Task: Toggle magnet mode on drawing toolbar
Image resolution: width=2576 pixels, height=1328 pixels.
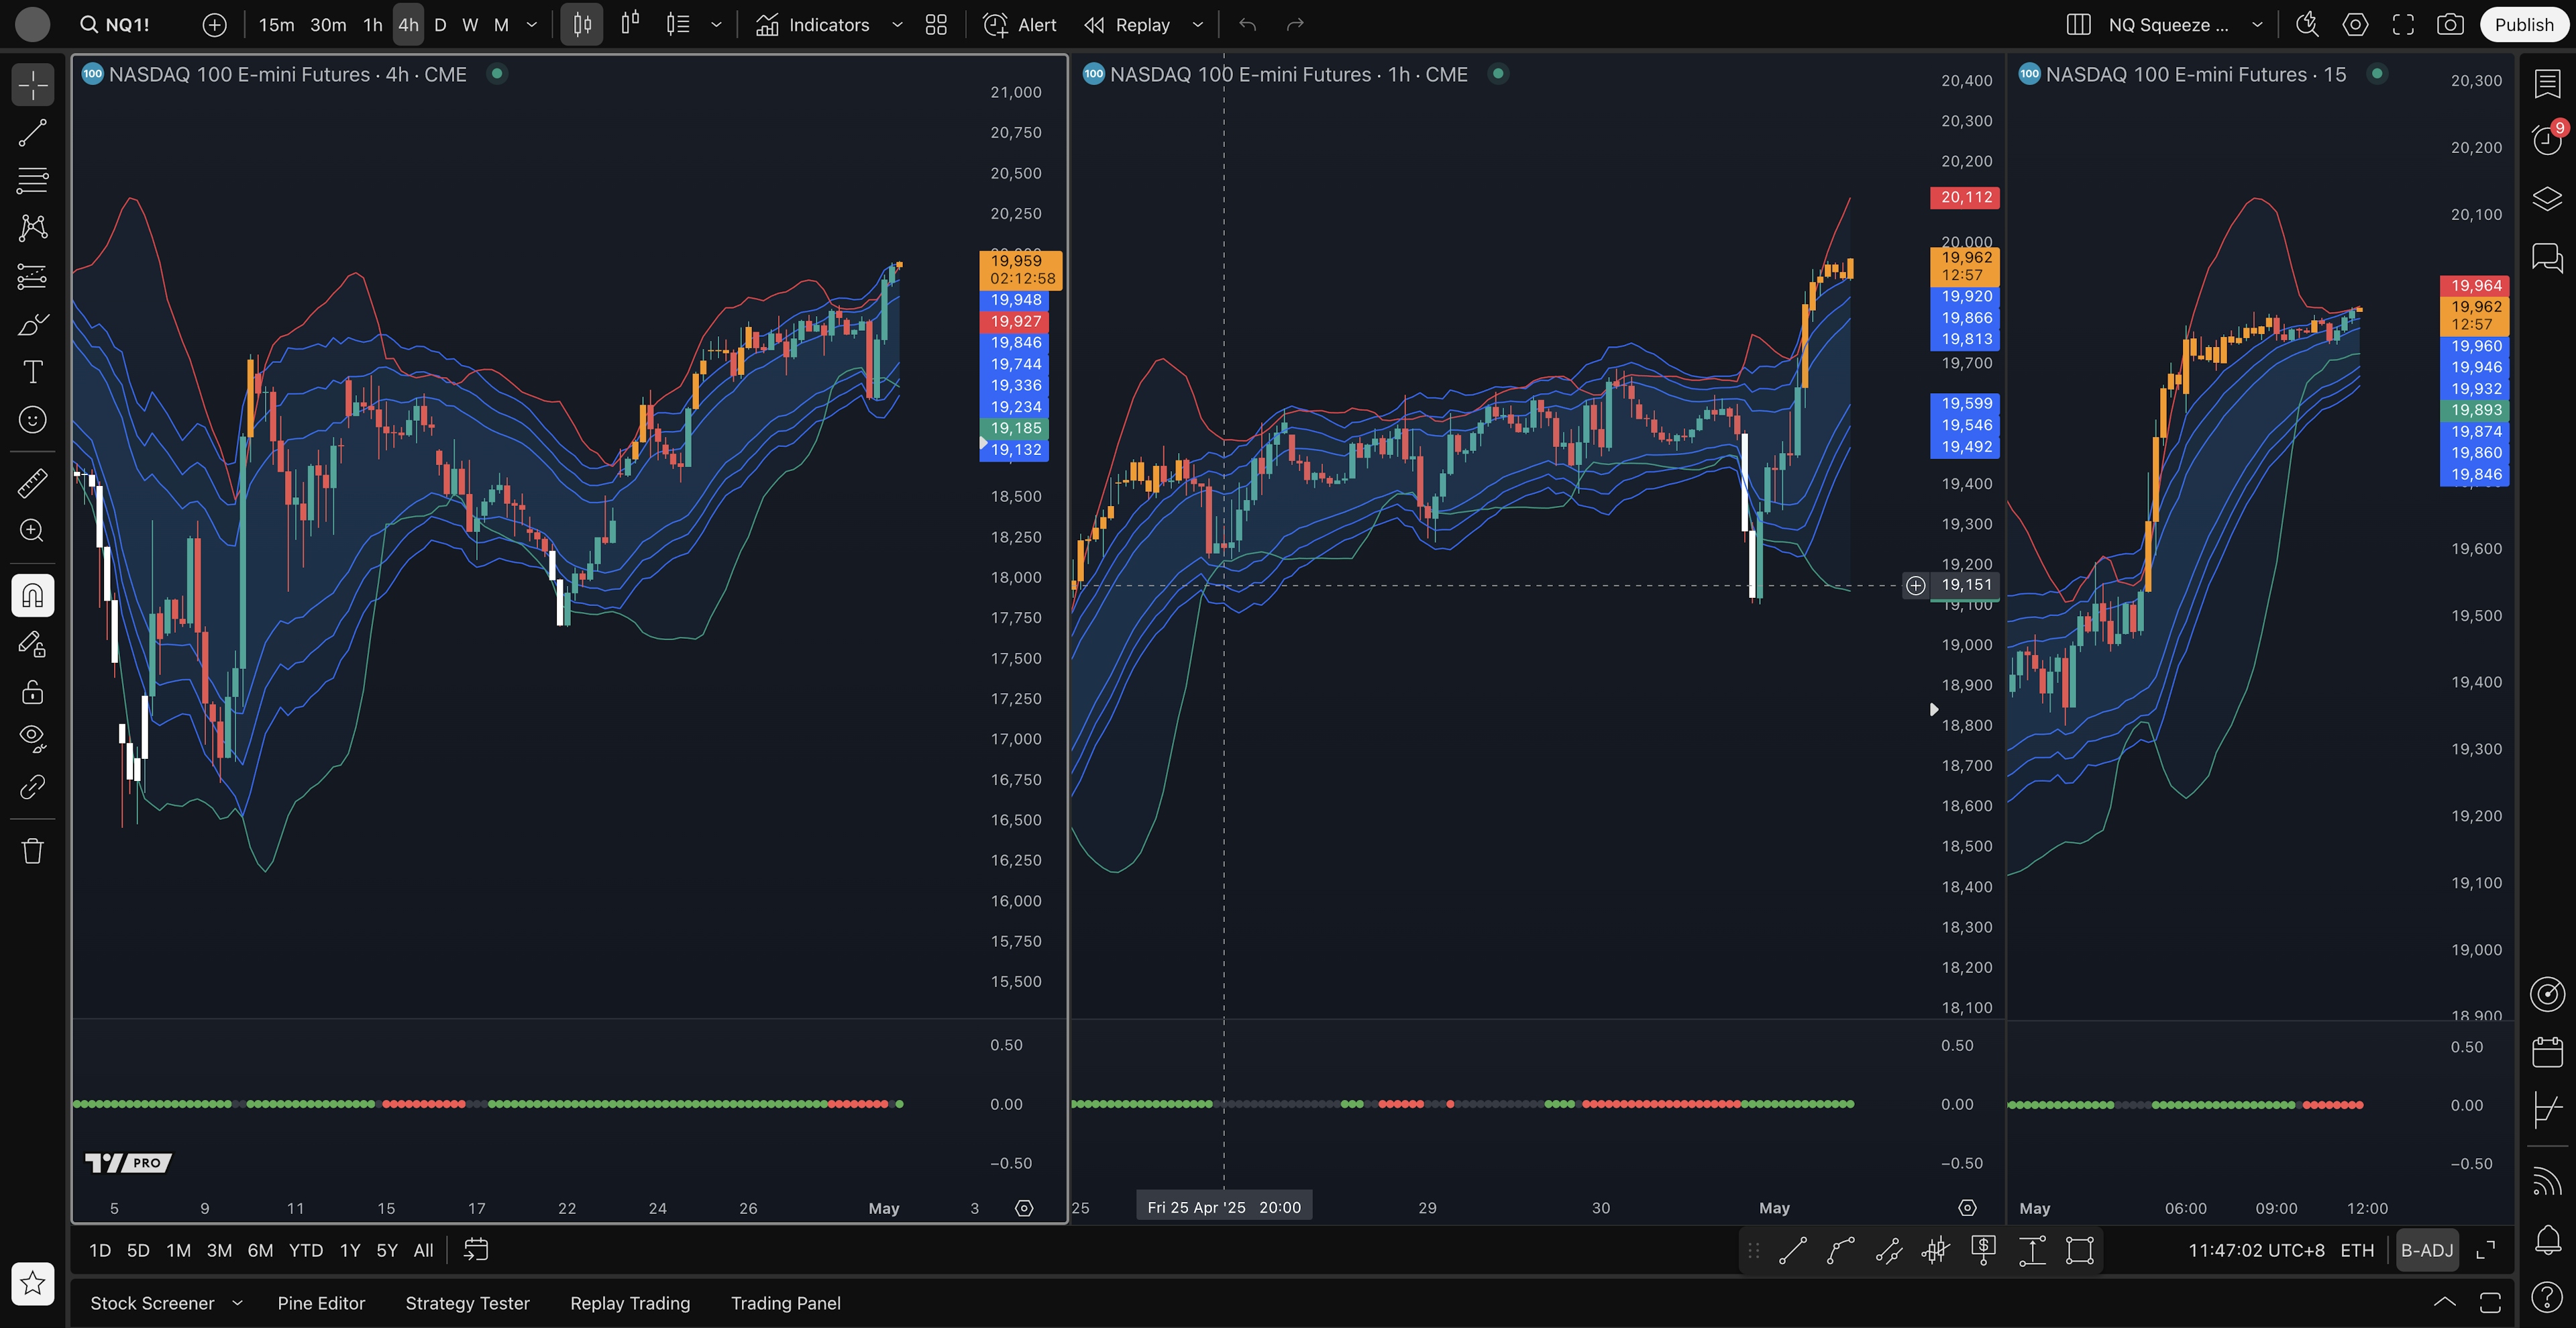Action: [x=32, y=596]
